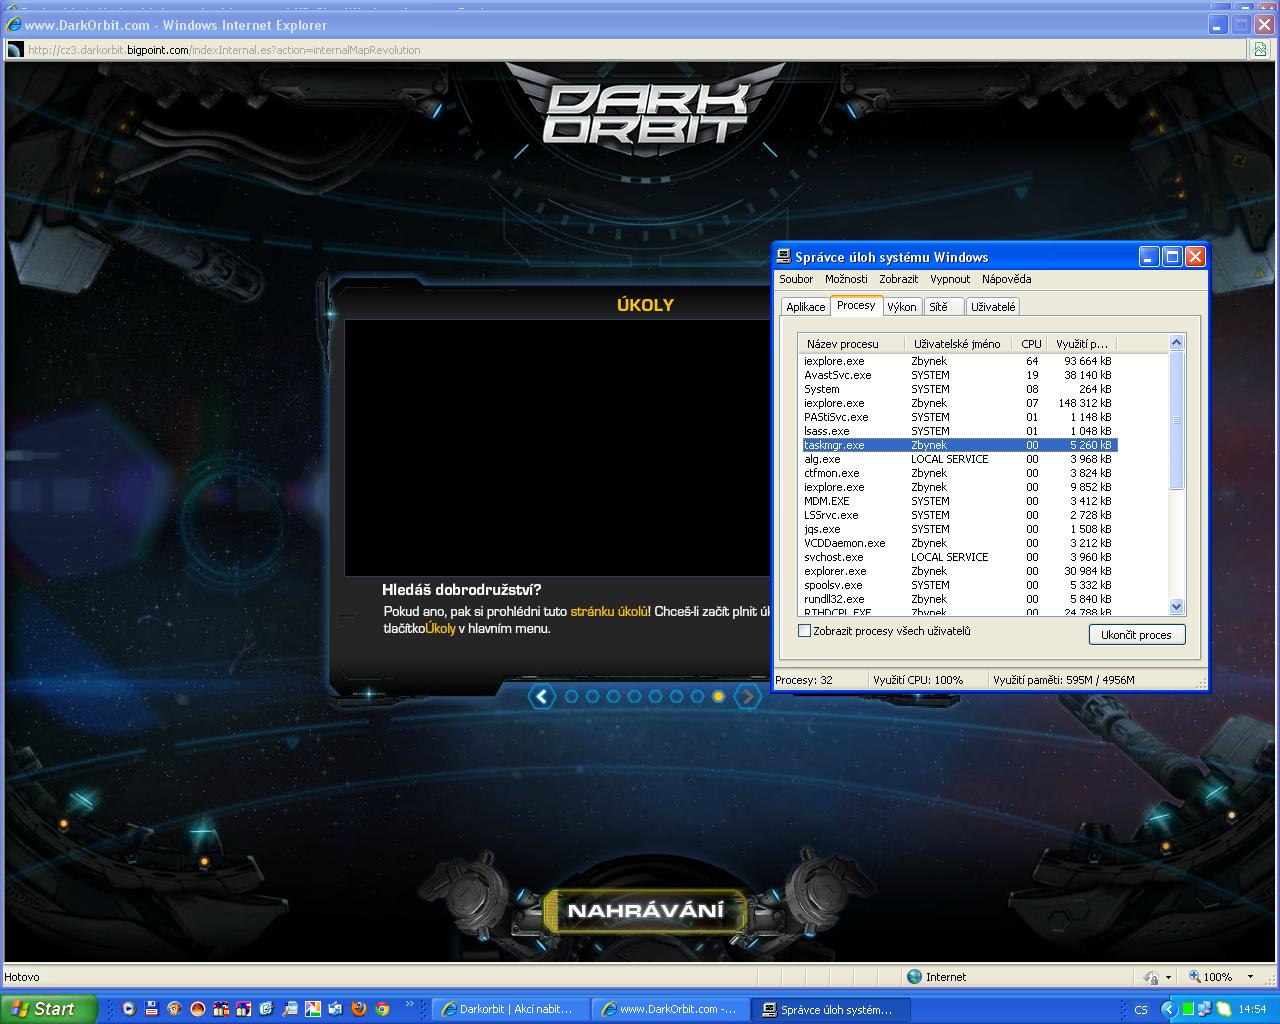Screen dimensions: 1280x1024
Task: Select the spoolsv.exe process row
Action: 959,585
